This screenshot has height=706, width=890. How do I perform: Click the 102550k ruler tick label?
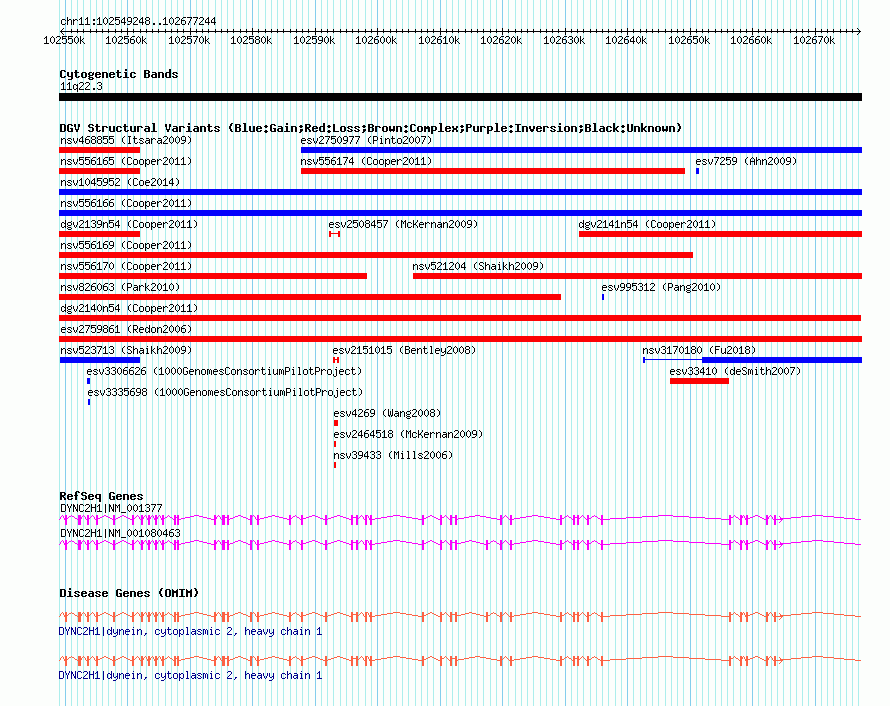(x=64, y=40)
